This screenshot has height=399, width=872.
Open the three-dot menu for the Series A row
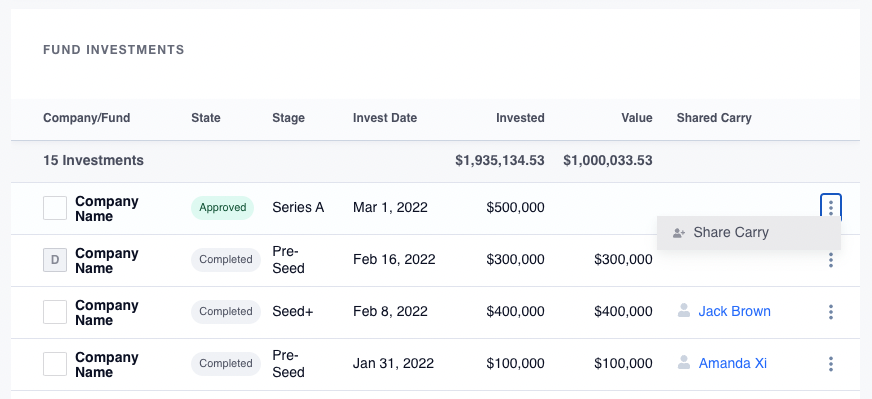pos(830,208)
